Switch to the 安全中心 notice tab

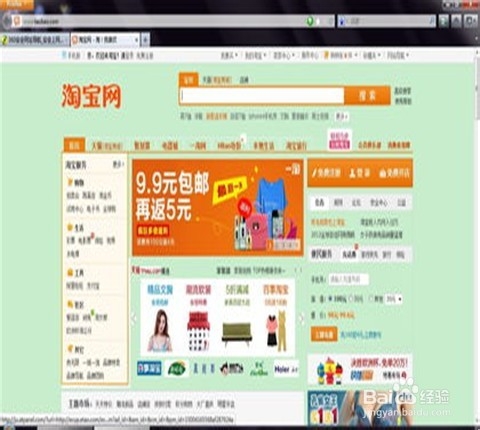[x=379, y=202]
